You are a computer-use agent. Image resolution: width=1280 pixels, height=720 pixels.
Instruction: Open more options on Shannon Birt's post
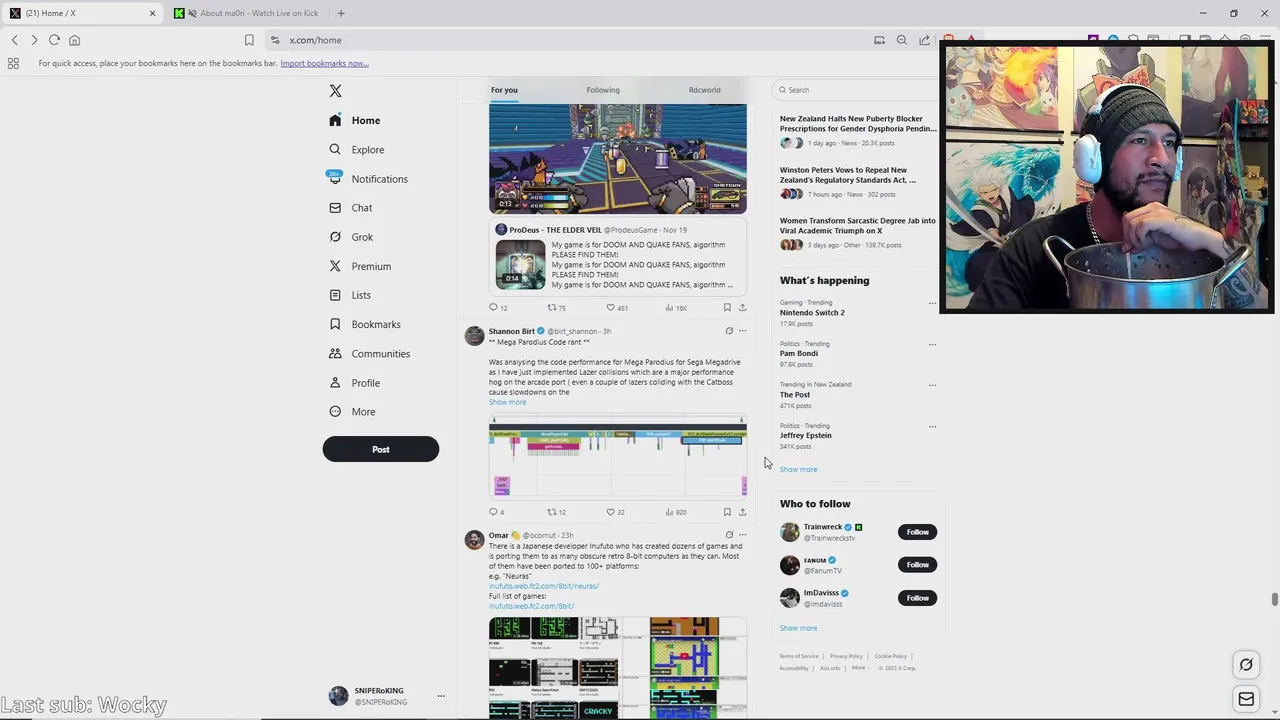[x=742, y=331]
